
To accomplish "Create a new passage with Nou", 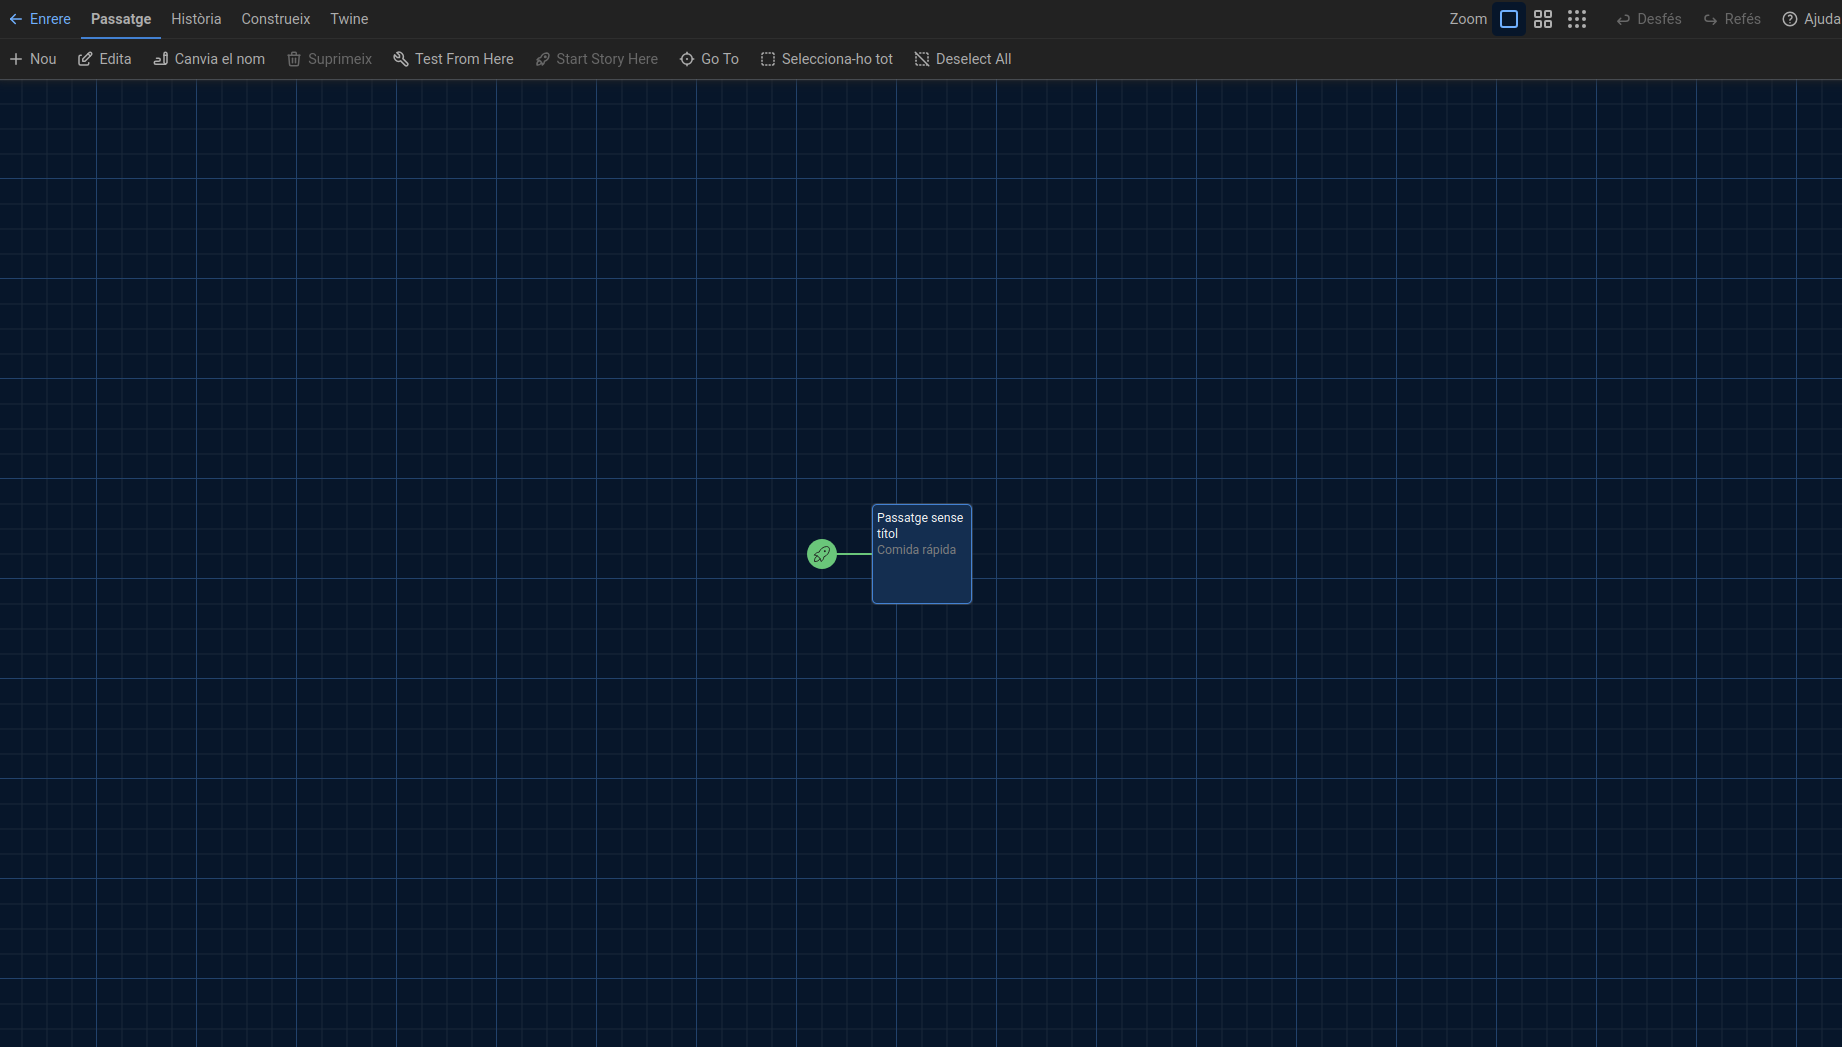I will [33, 59].
